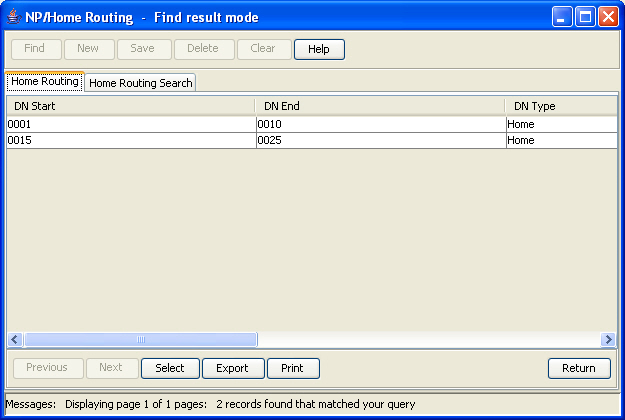This screenshot has width=625, height=420.
Task: Export the results with the Export button
Action: (233, 368)
